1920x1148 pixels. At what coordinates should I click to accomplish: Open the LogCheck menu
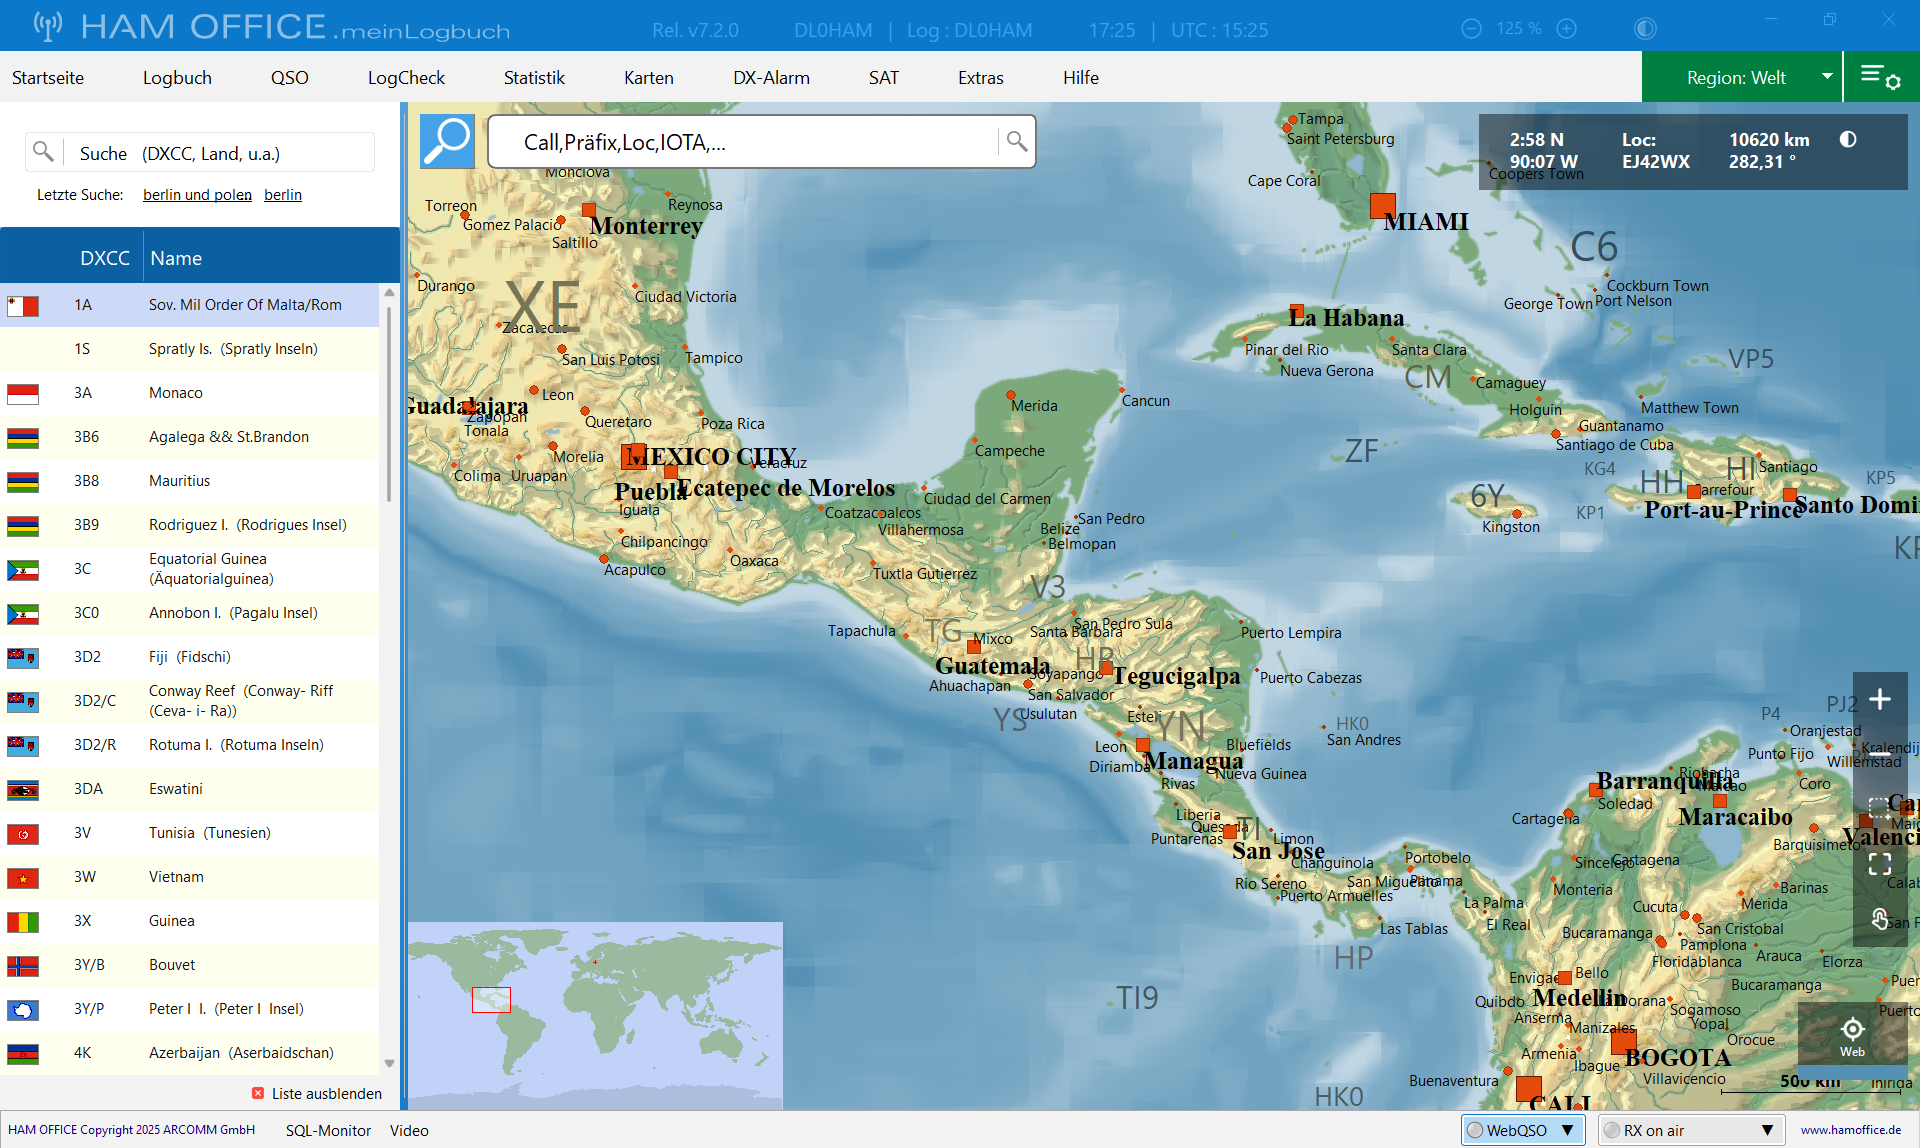(x=406, y=77)
